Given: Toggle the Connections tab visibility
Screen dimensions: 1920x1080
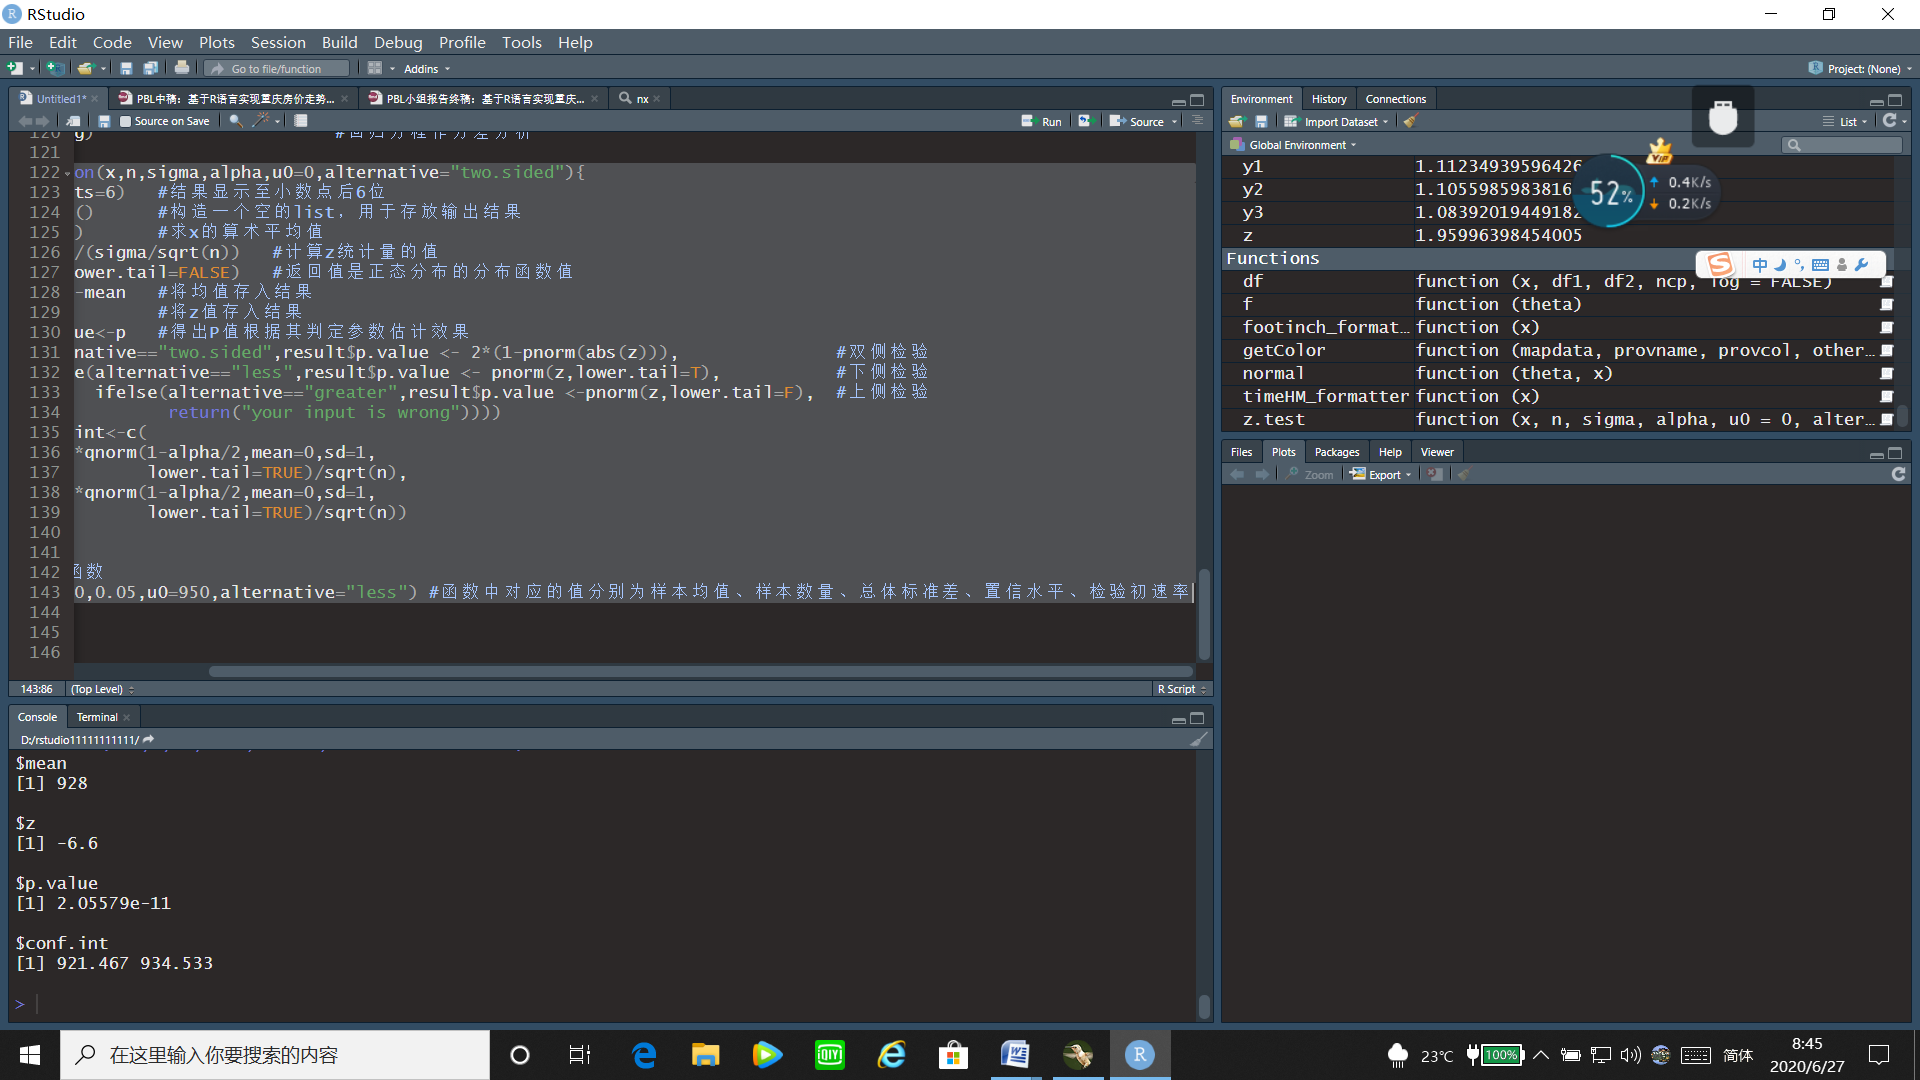Looking at the screenshot, I should coord(1394,98).
